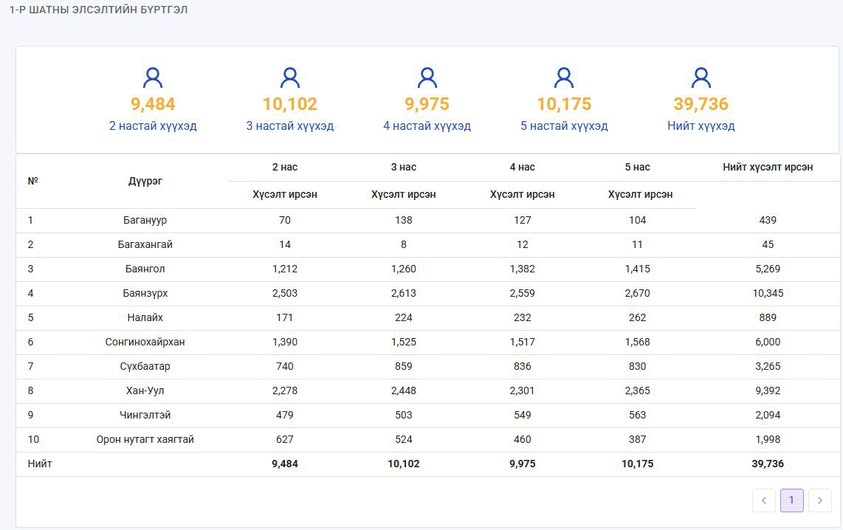
Task: Click the person icon above 9,484
Action: tap(153, 78)
